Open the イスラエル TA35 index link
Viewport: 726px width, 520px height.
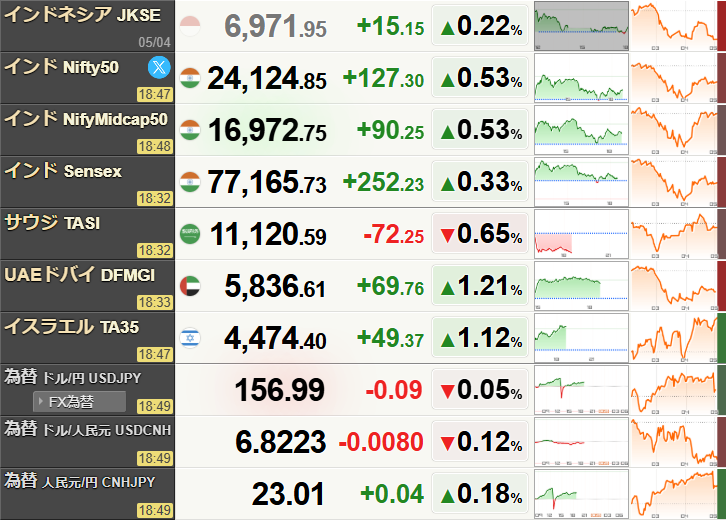click(x=71, y=327)
